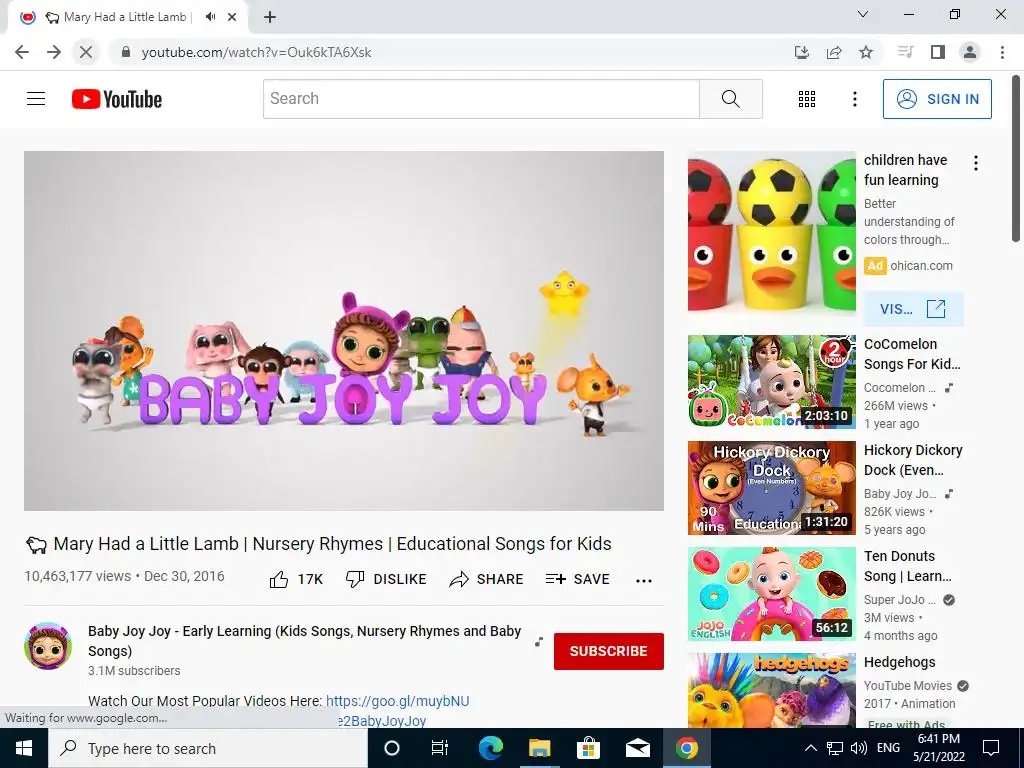This screenshot has width=1024, height=768.
Task: Open the YouTube apps grid
Action: (x=807, y=99)
